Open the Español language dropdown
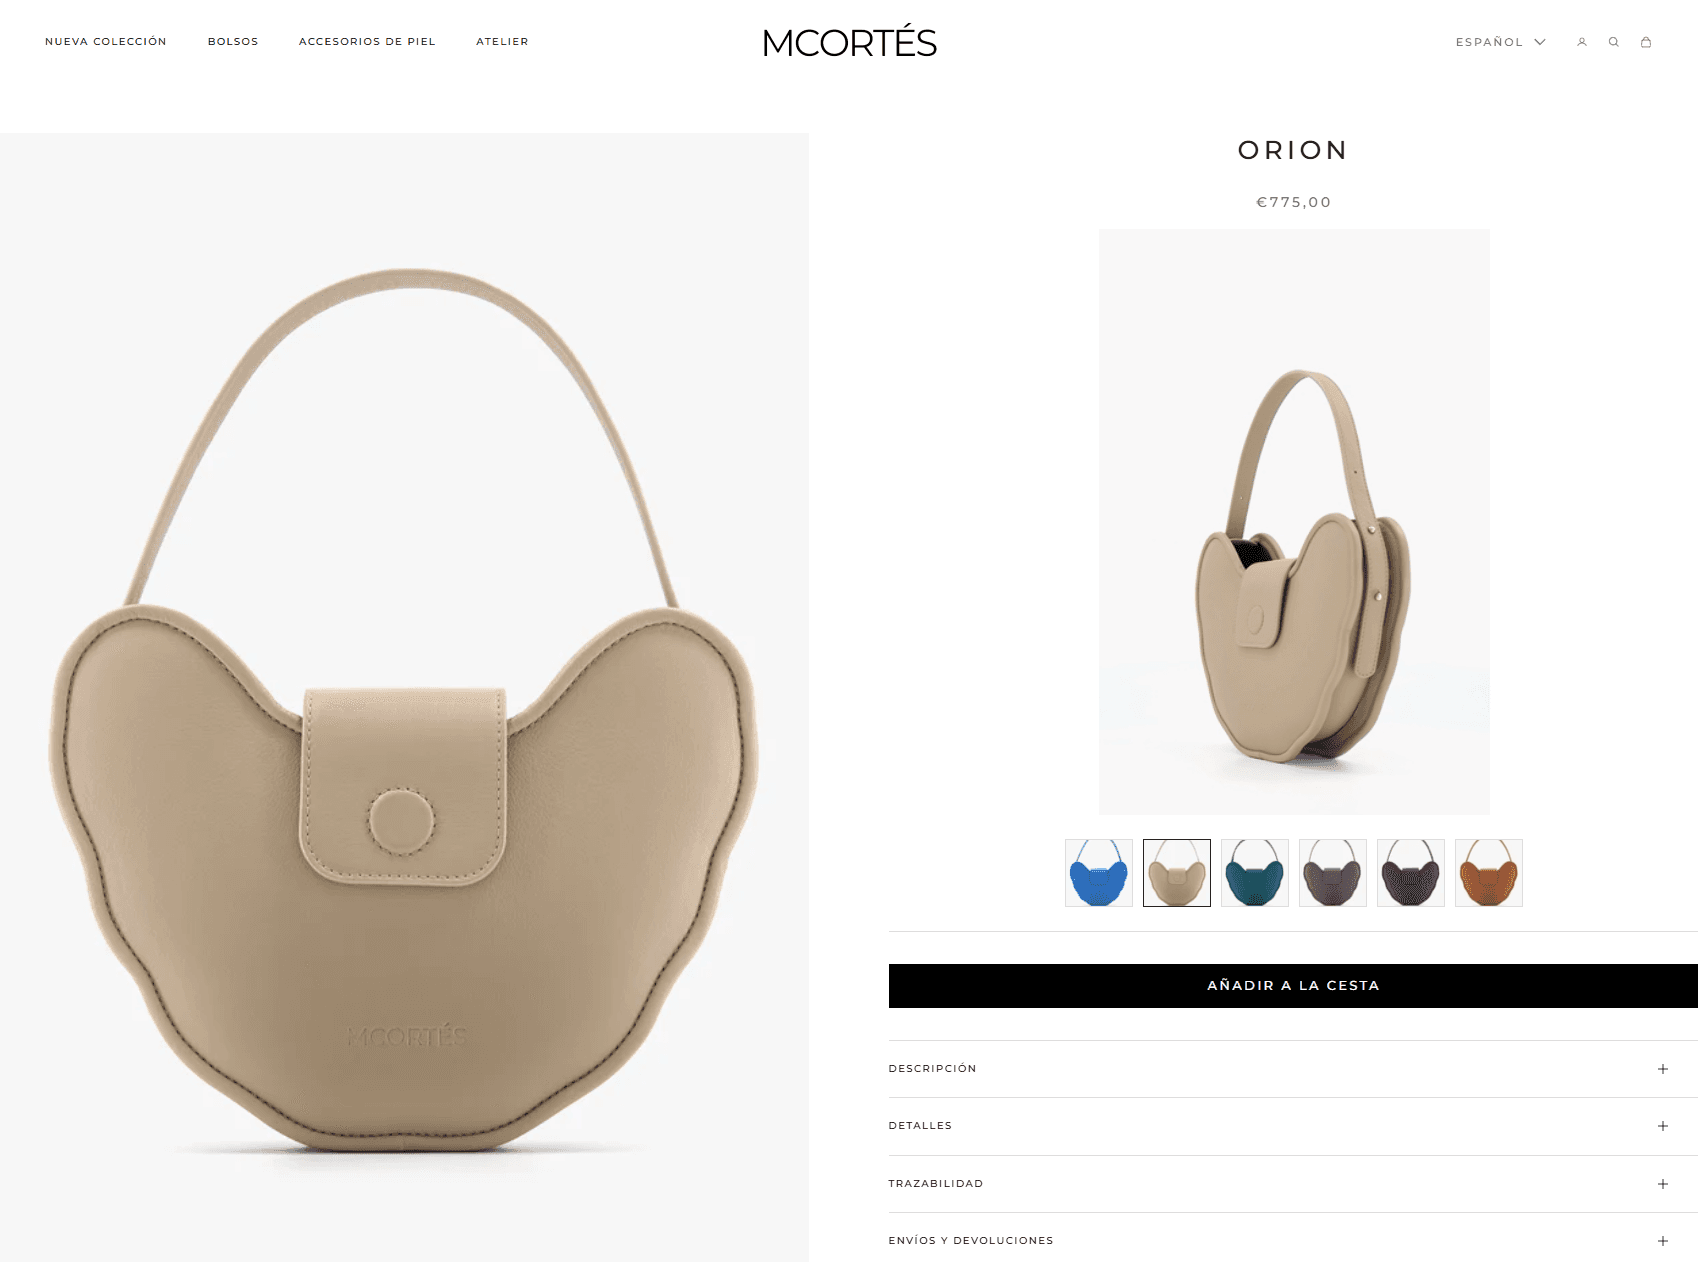Image resolution: width=1698 pixels, height=1262 pixels. (x=1500, y=42)
